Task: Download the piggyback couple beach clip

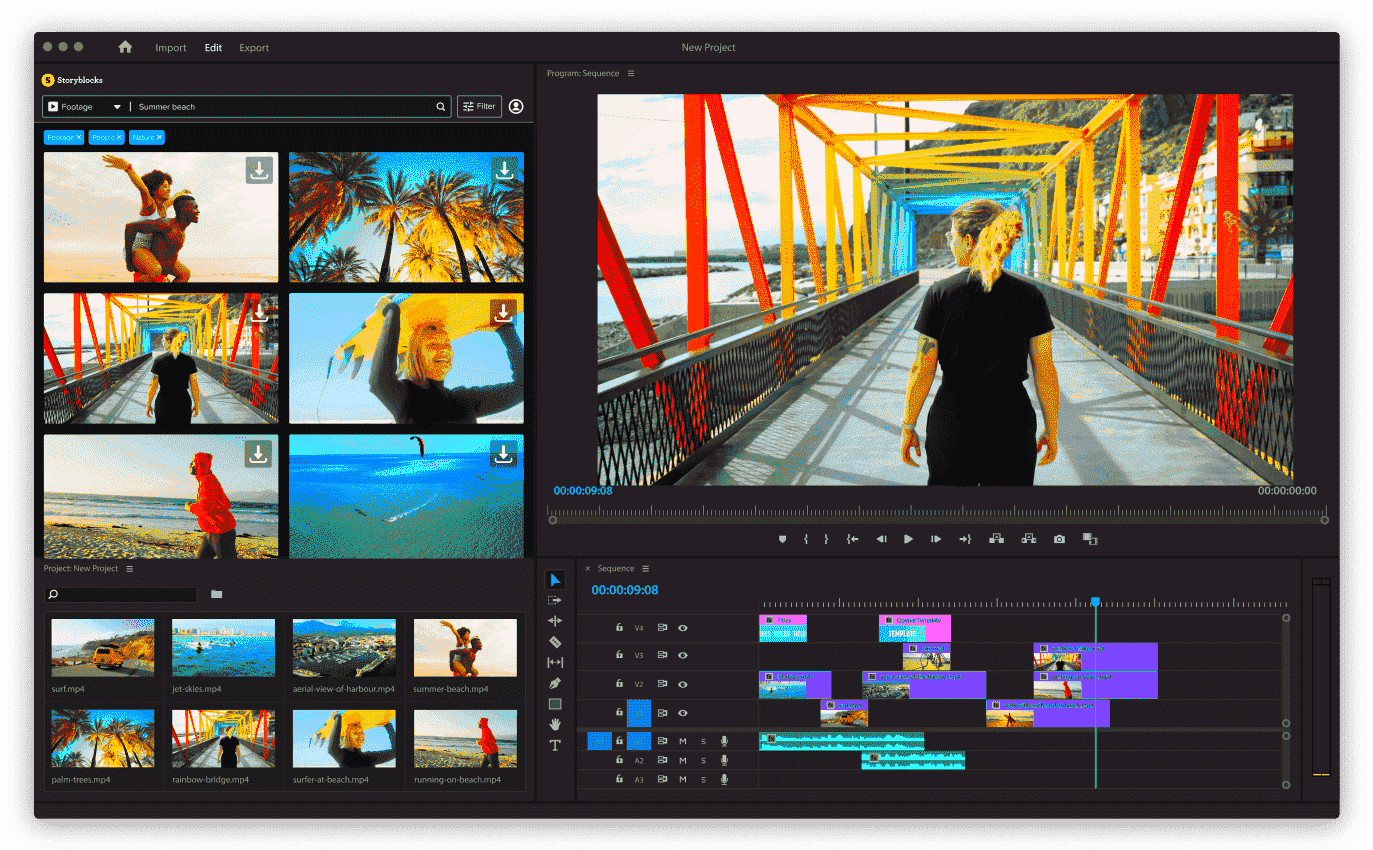Action: coord(259,170)
